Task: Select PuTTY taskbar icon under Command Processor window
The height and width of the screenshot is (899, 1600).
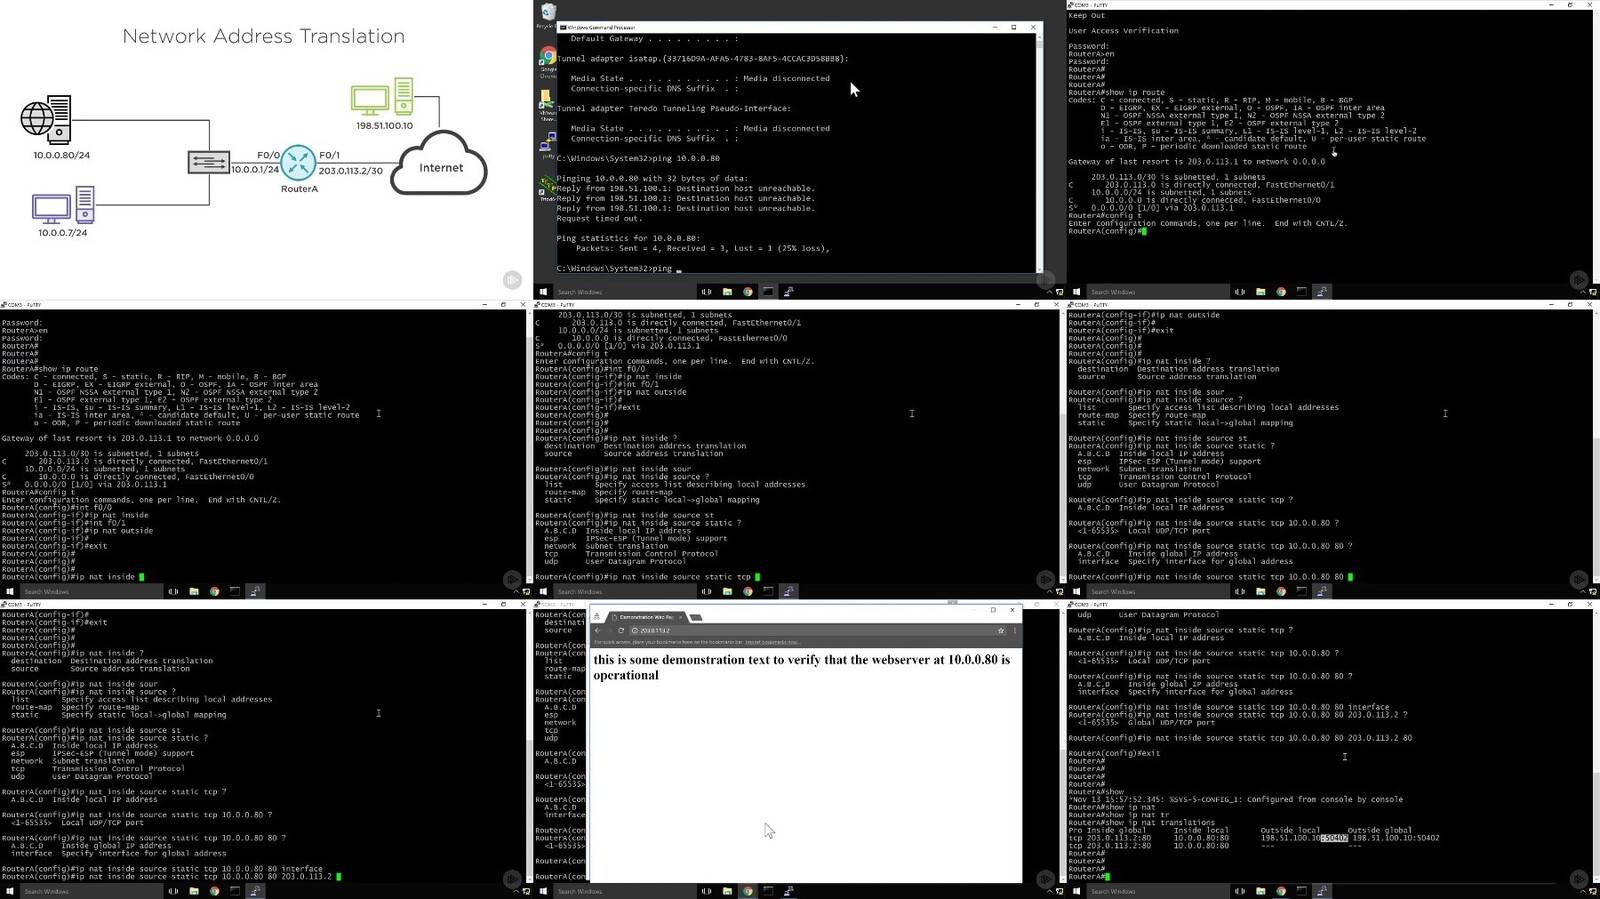Action: coord(788,292)
